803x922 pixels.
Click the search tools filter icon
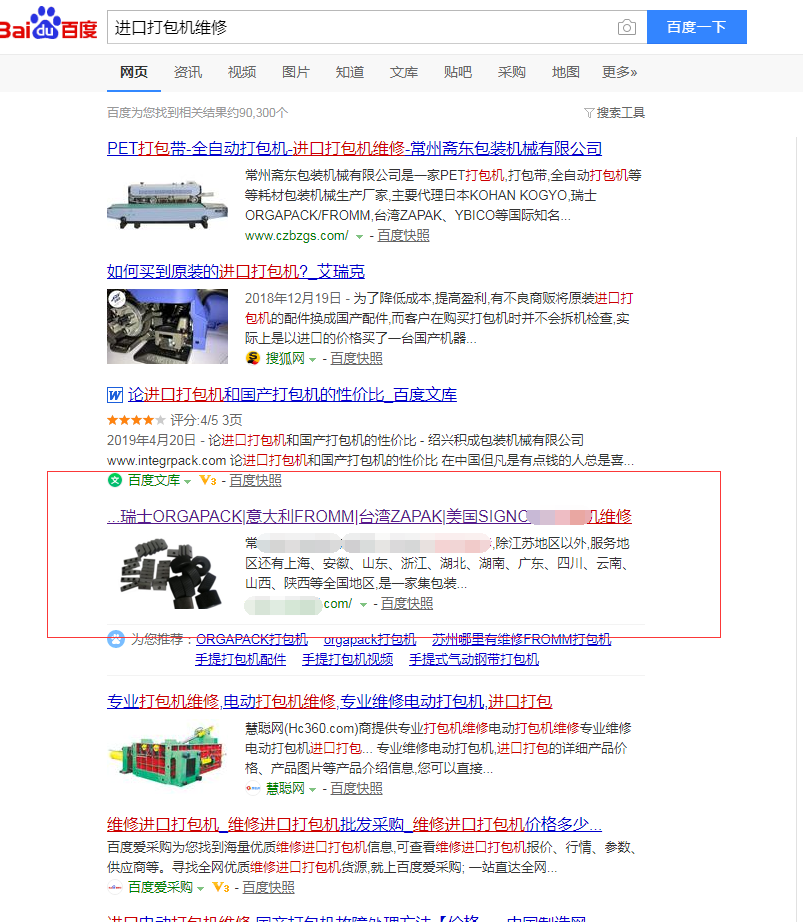[589, 113]
